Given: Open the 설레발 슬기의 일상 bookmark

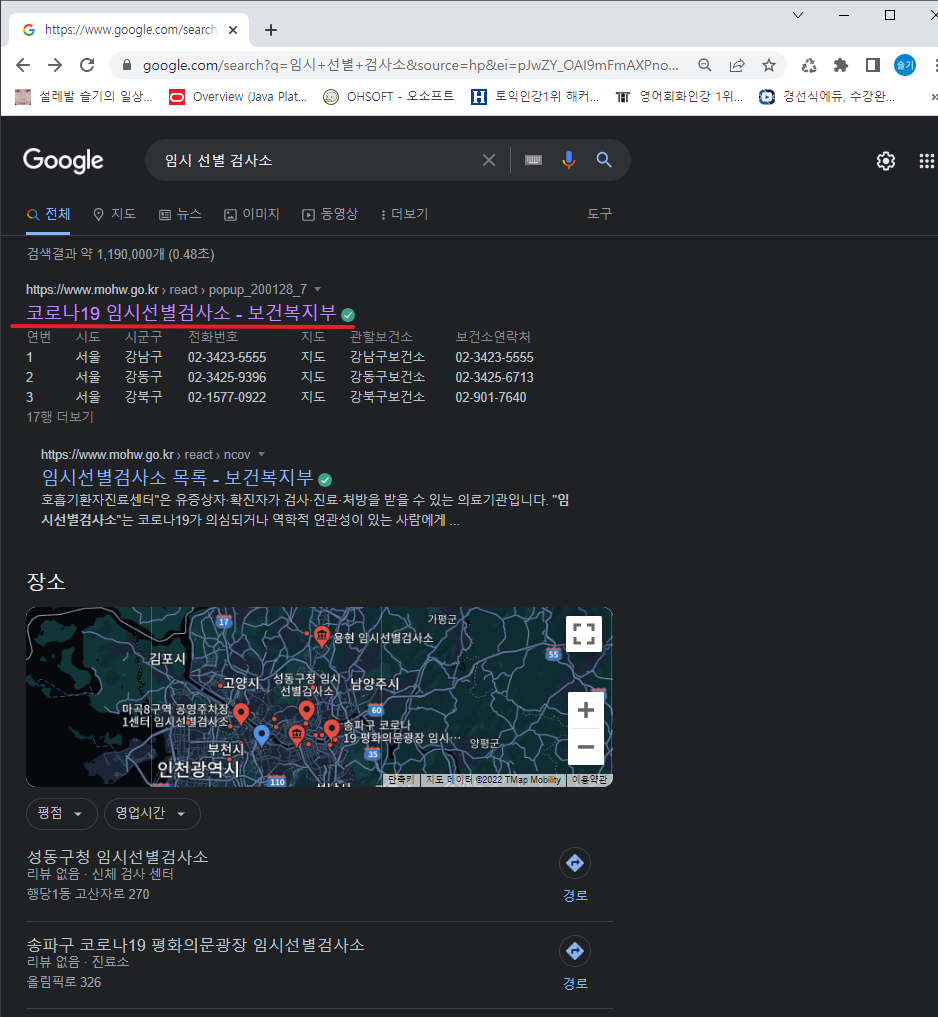Looking at the screenshot, I should [x=84, y=97].
